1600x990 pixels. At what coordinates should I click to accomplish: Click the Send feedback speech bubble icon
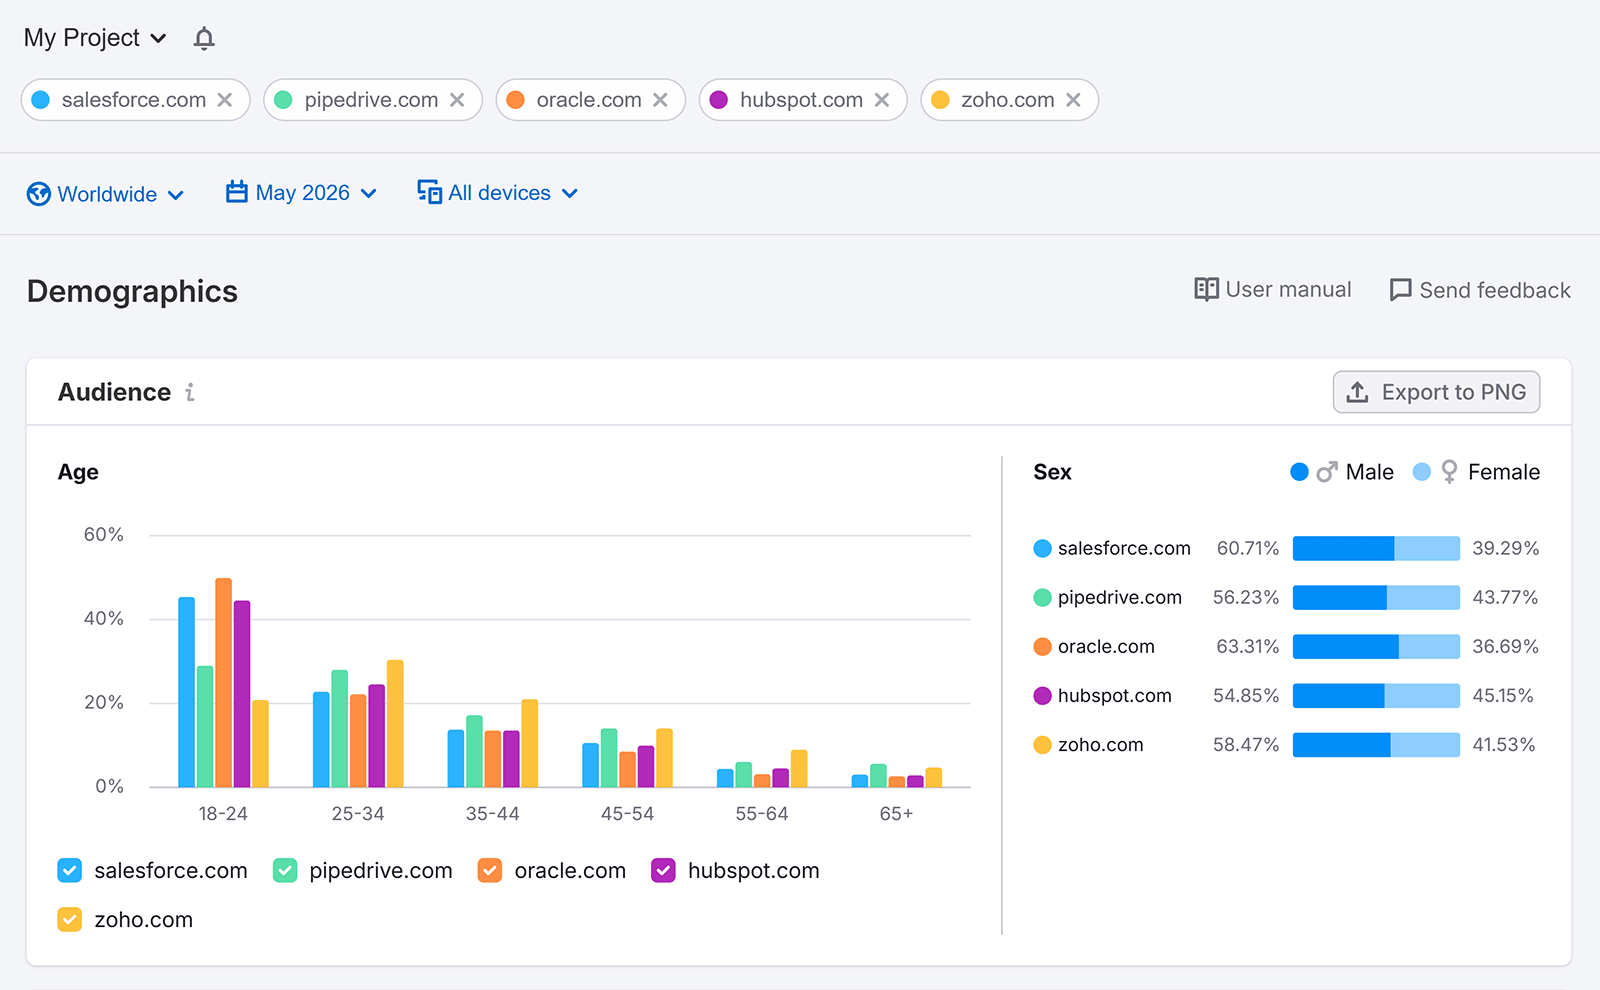[x=1401, y=290]
